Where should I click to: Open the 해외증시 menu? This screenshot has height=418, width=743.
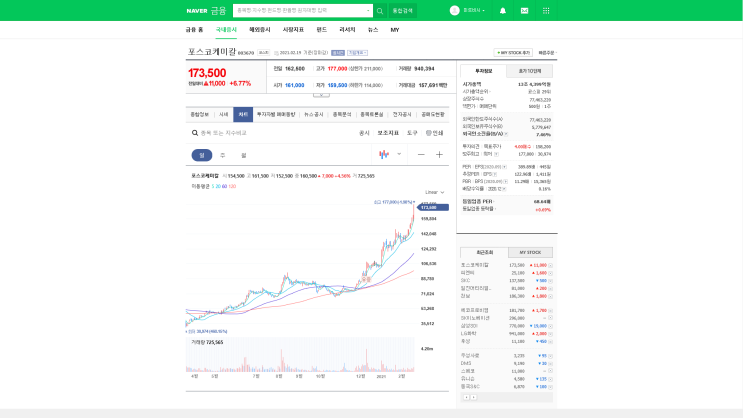pos(260,30)
